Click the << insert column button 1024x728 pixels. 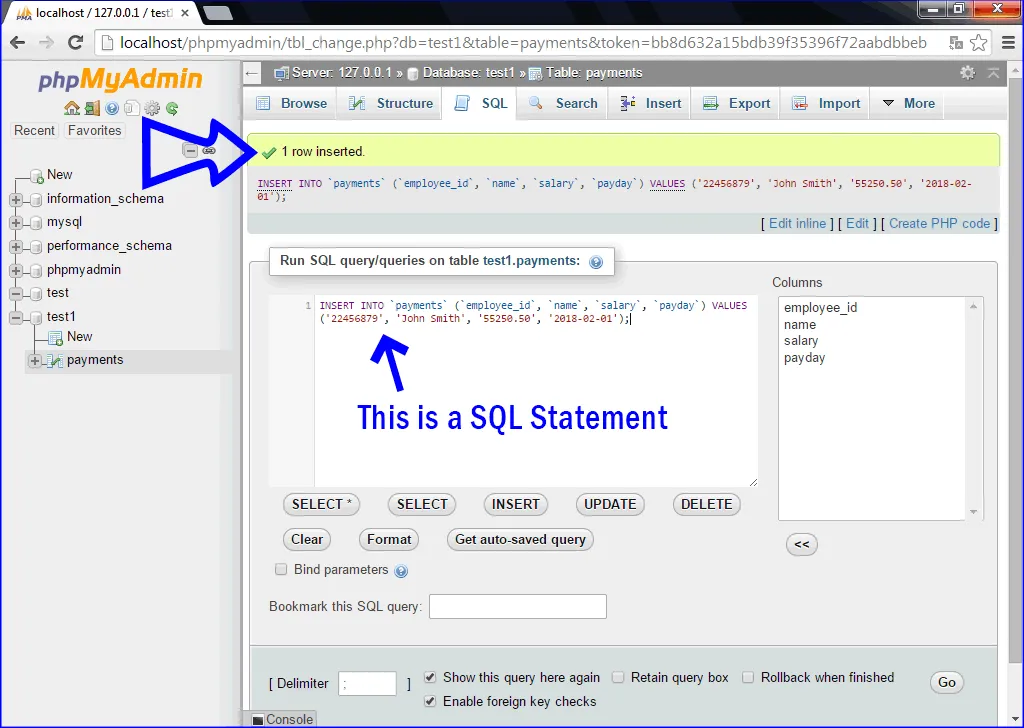click(x=802, y=544)
